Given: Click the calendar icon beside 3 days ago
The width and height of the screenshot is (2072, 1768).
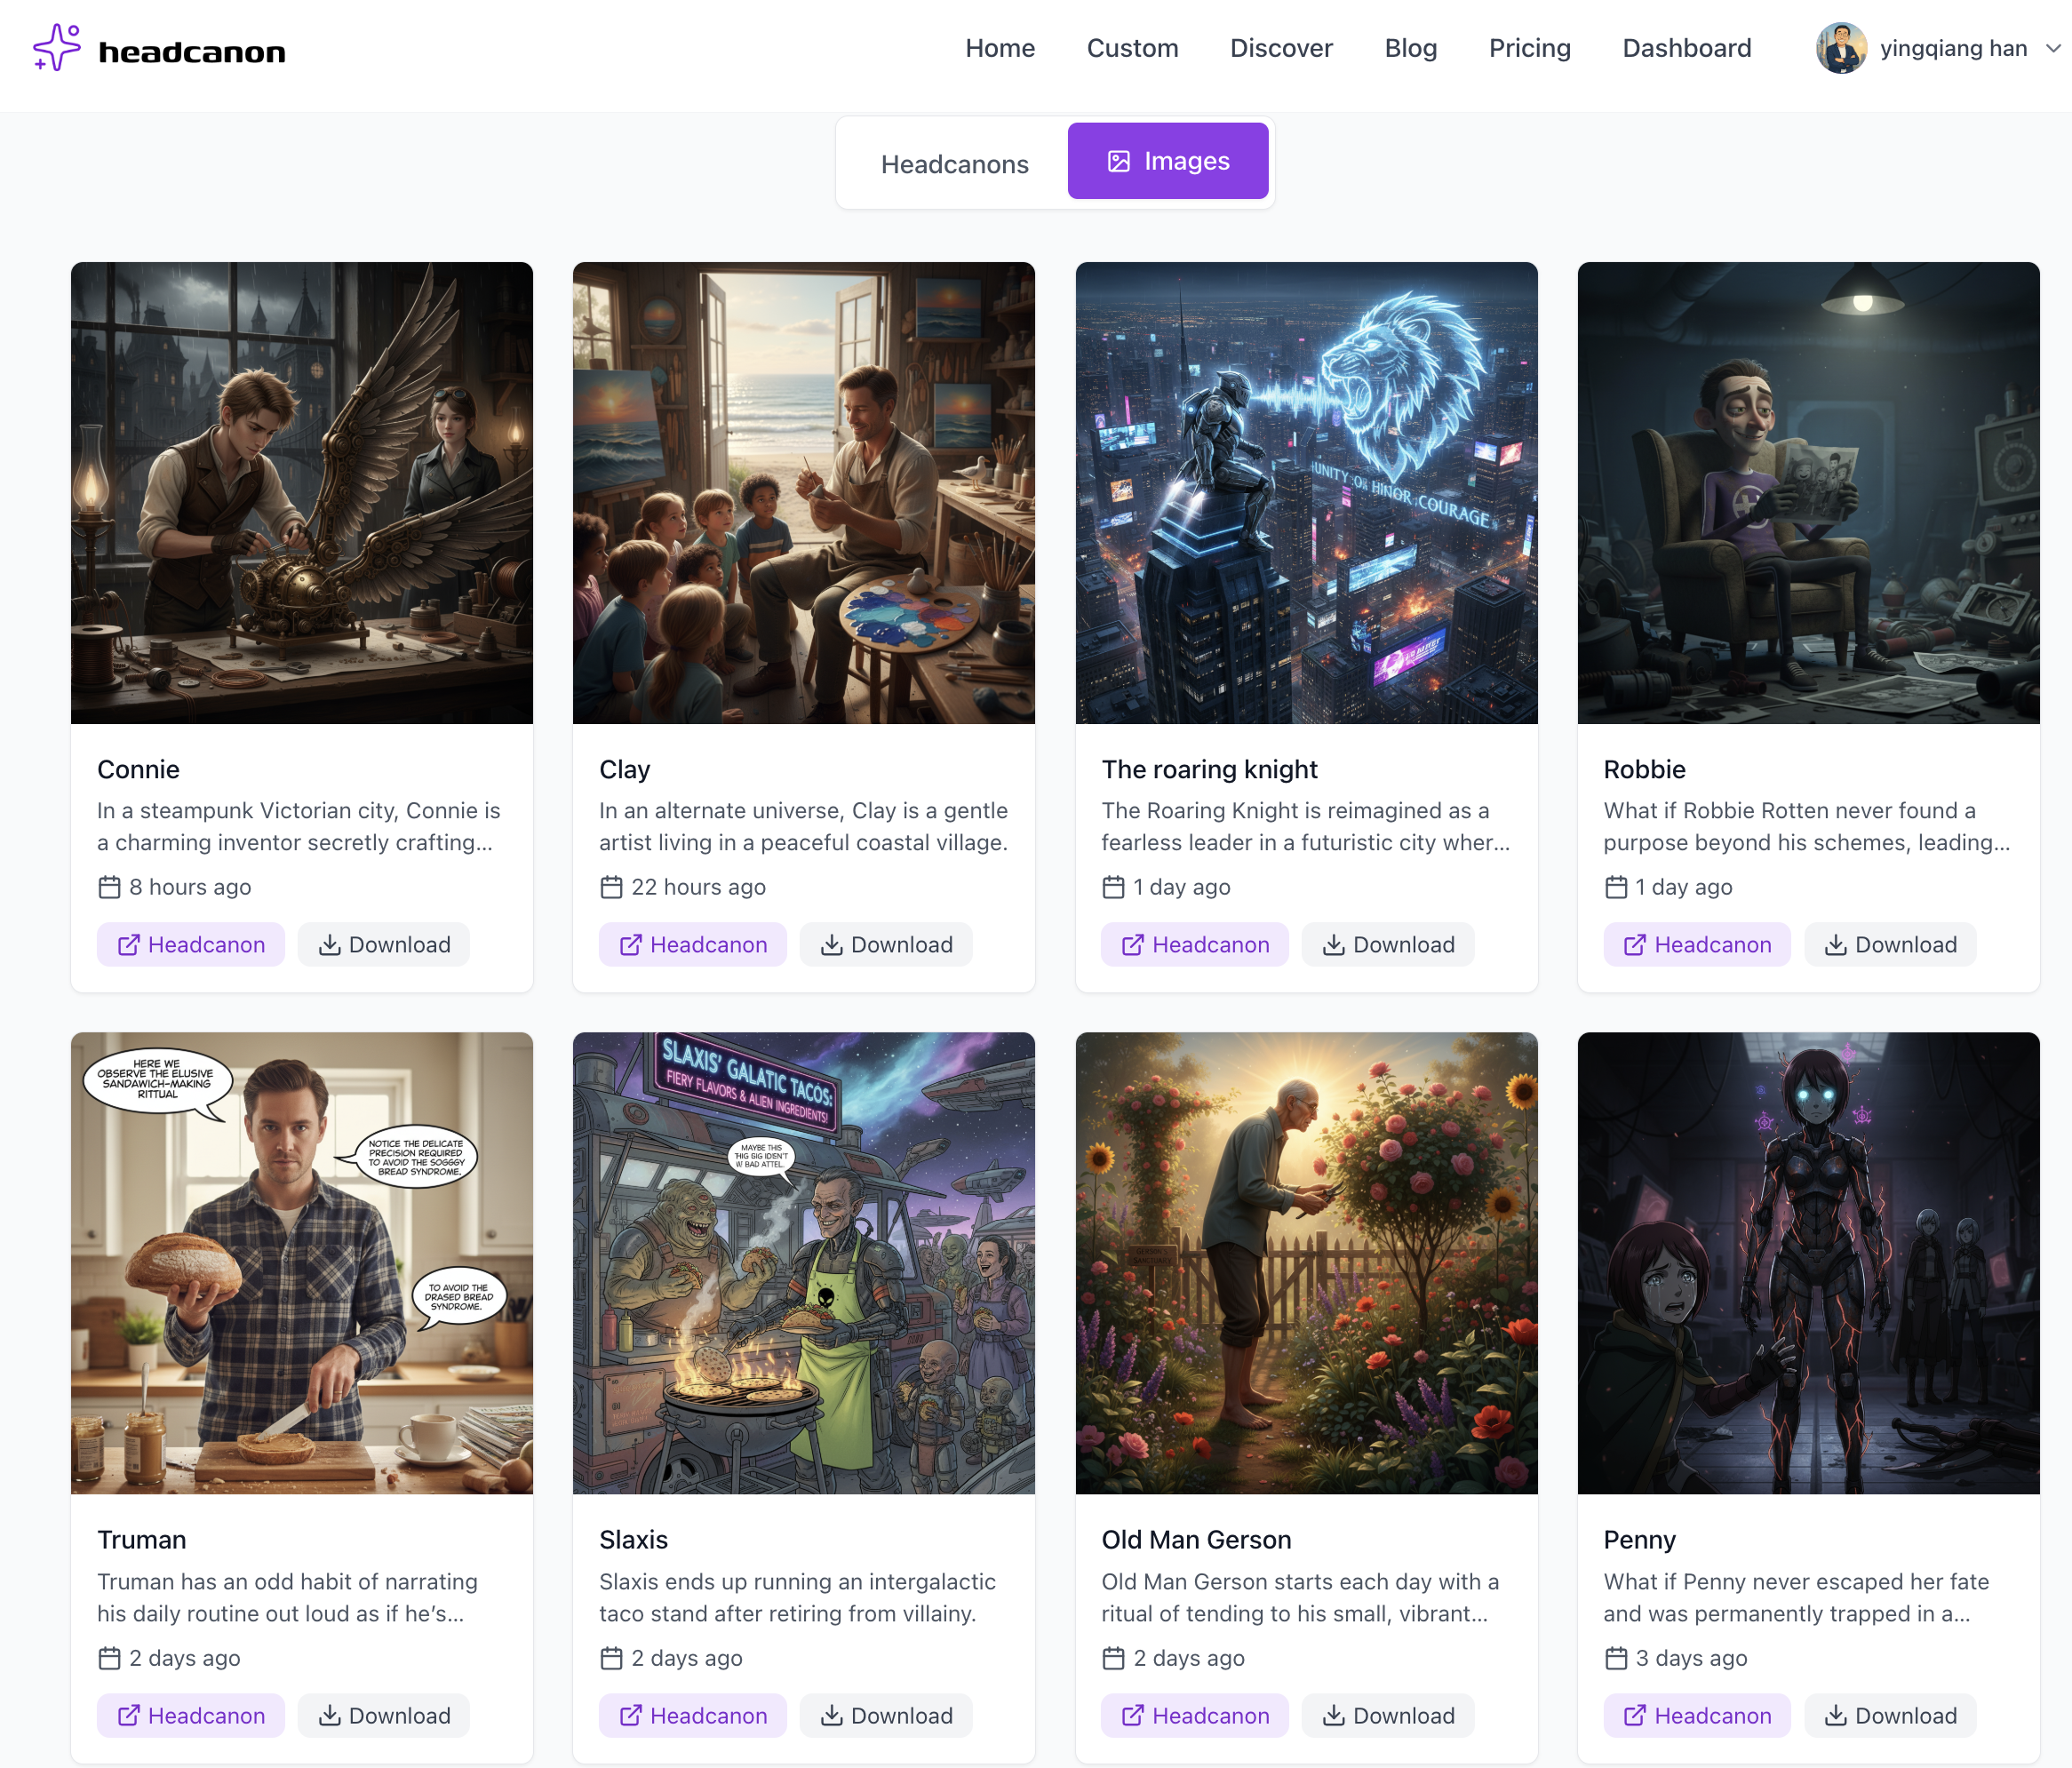Looking at the screenshot, I should click(1616, 1658).
